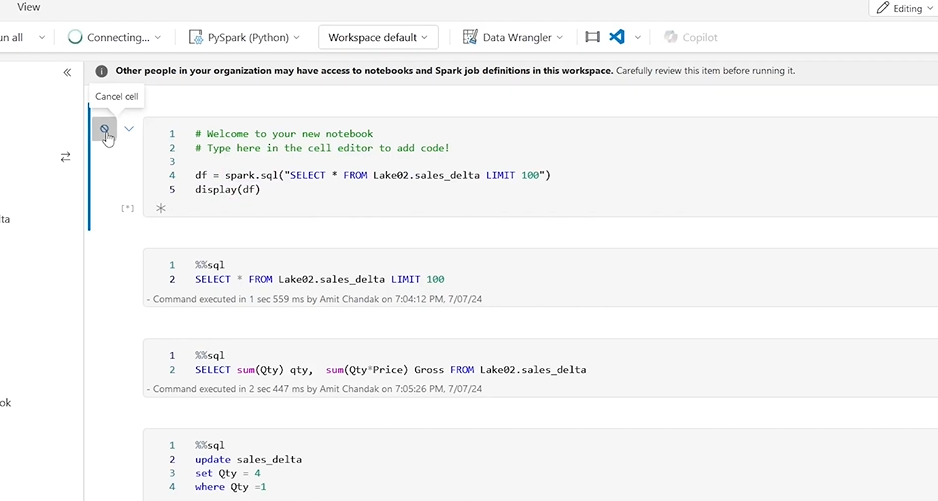Viewport: 938px width, 501px height.
Task: Expand the Connecting session dropdown arrow
Action: (x=157, y=37)
